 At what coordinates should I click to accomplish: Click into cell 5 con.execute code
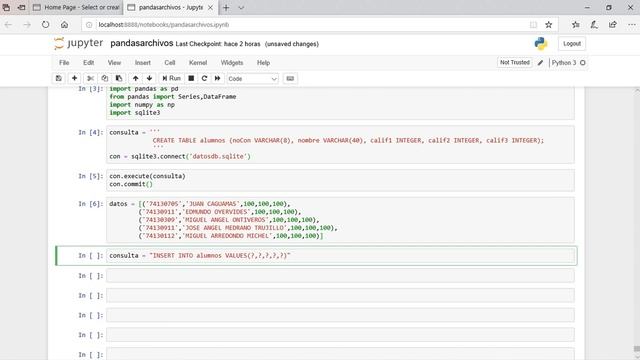tap(340, 180)
